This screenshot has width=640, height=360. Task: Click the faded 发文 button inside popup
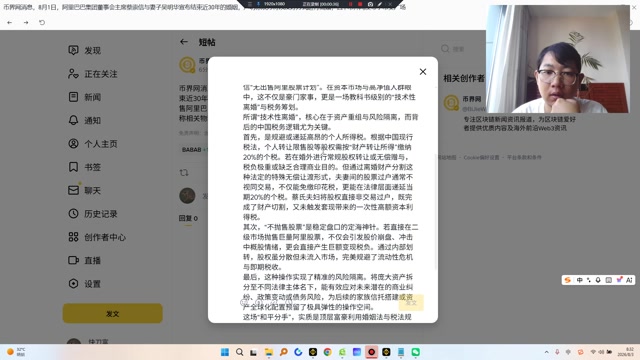tap(411, 302)
